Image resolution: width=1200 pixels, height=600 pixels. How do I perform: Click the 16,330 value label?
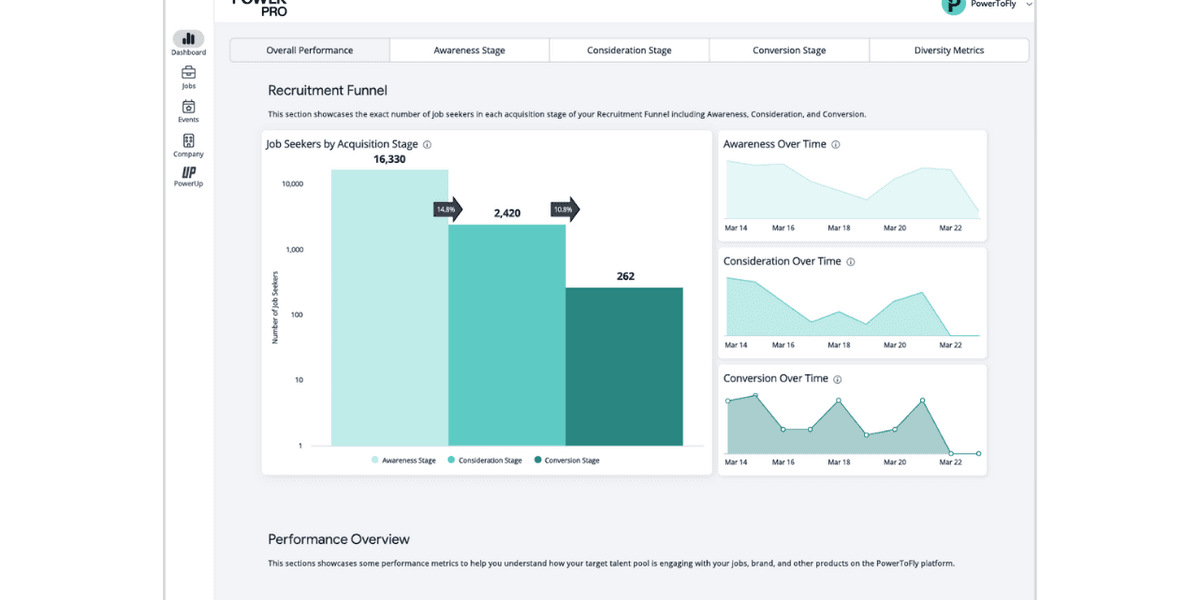click(x=390, y=159)
